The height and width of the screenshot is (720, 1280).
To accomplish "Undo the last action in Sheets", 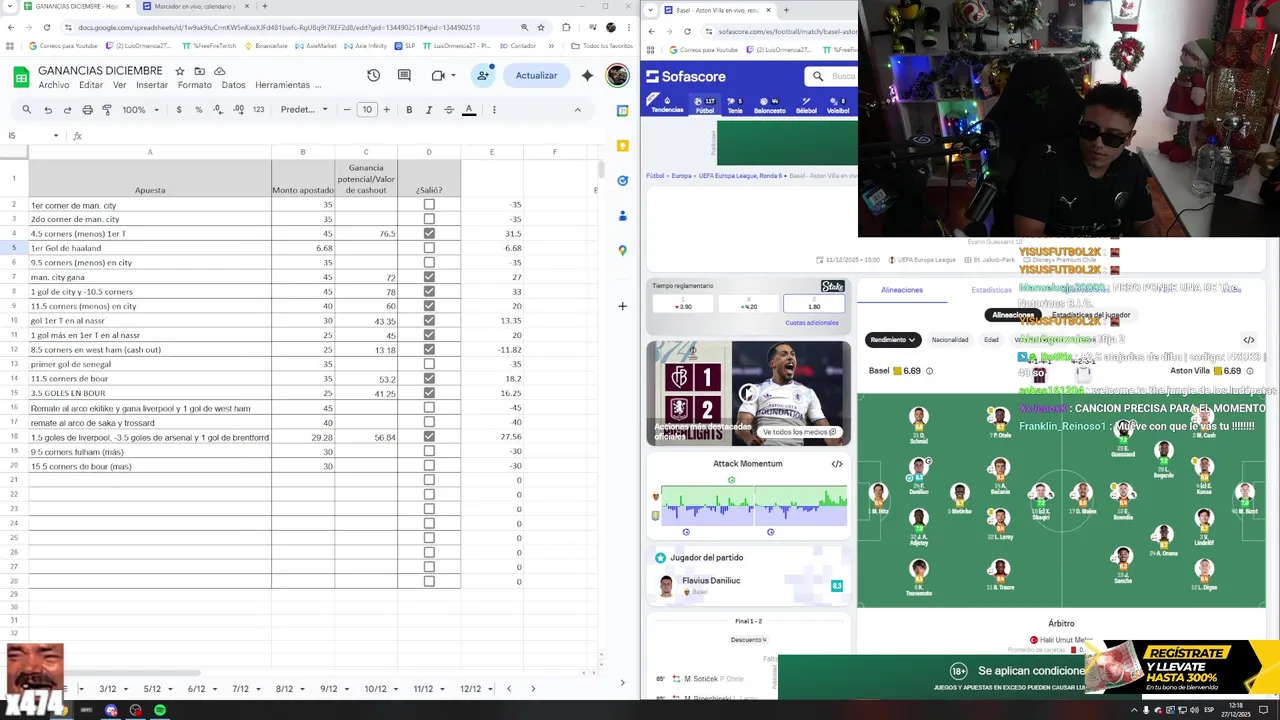I will (x=48, y=110).
